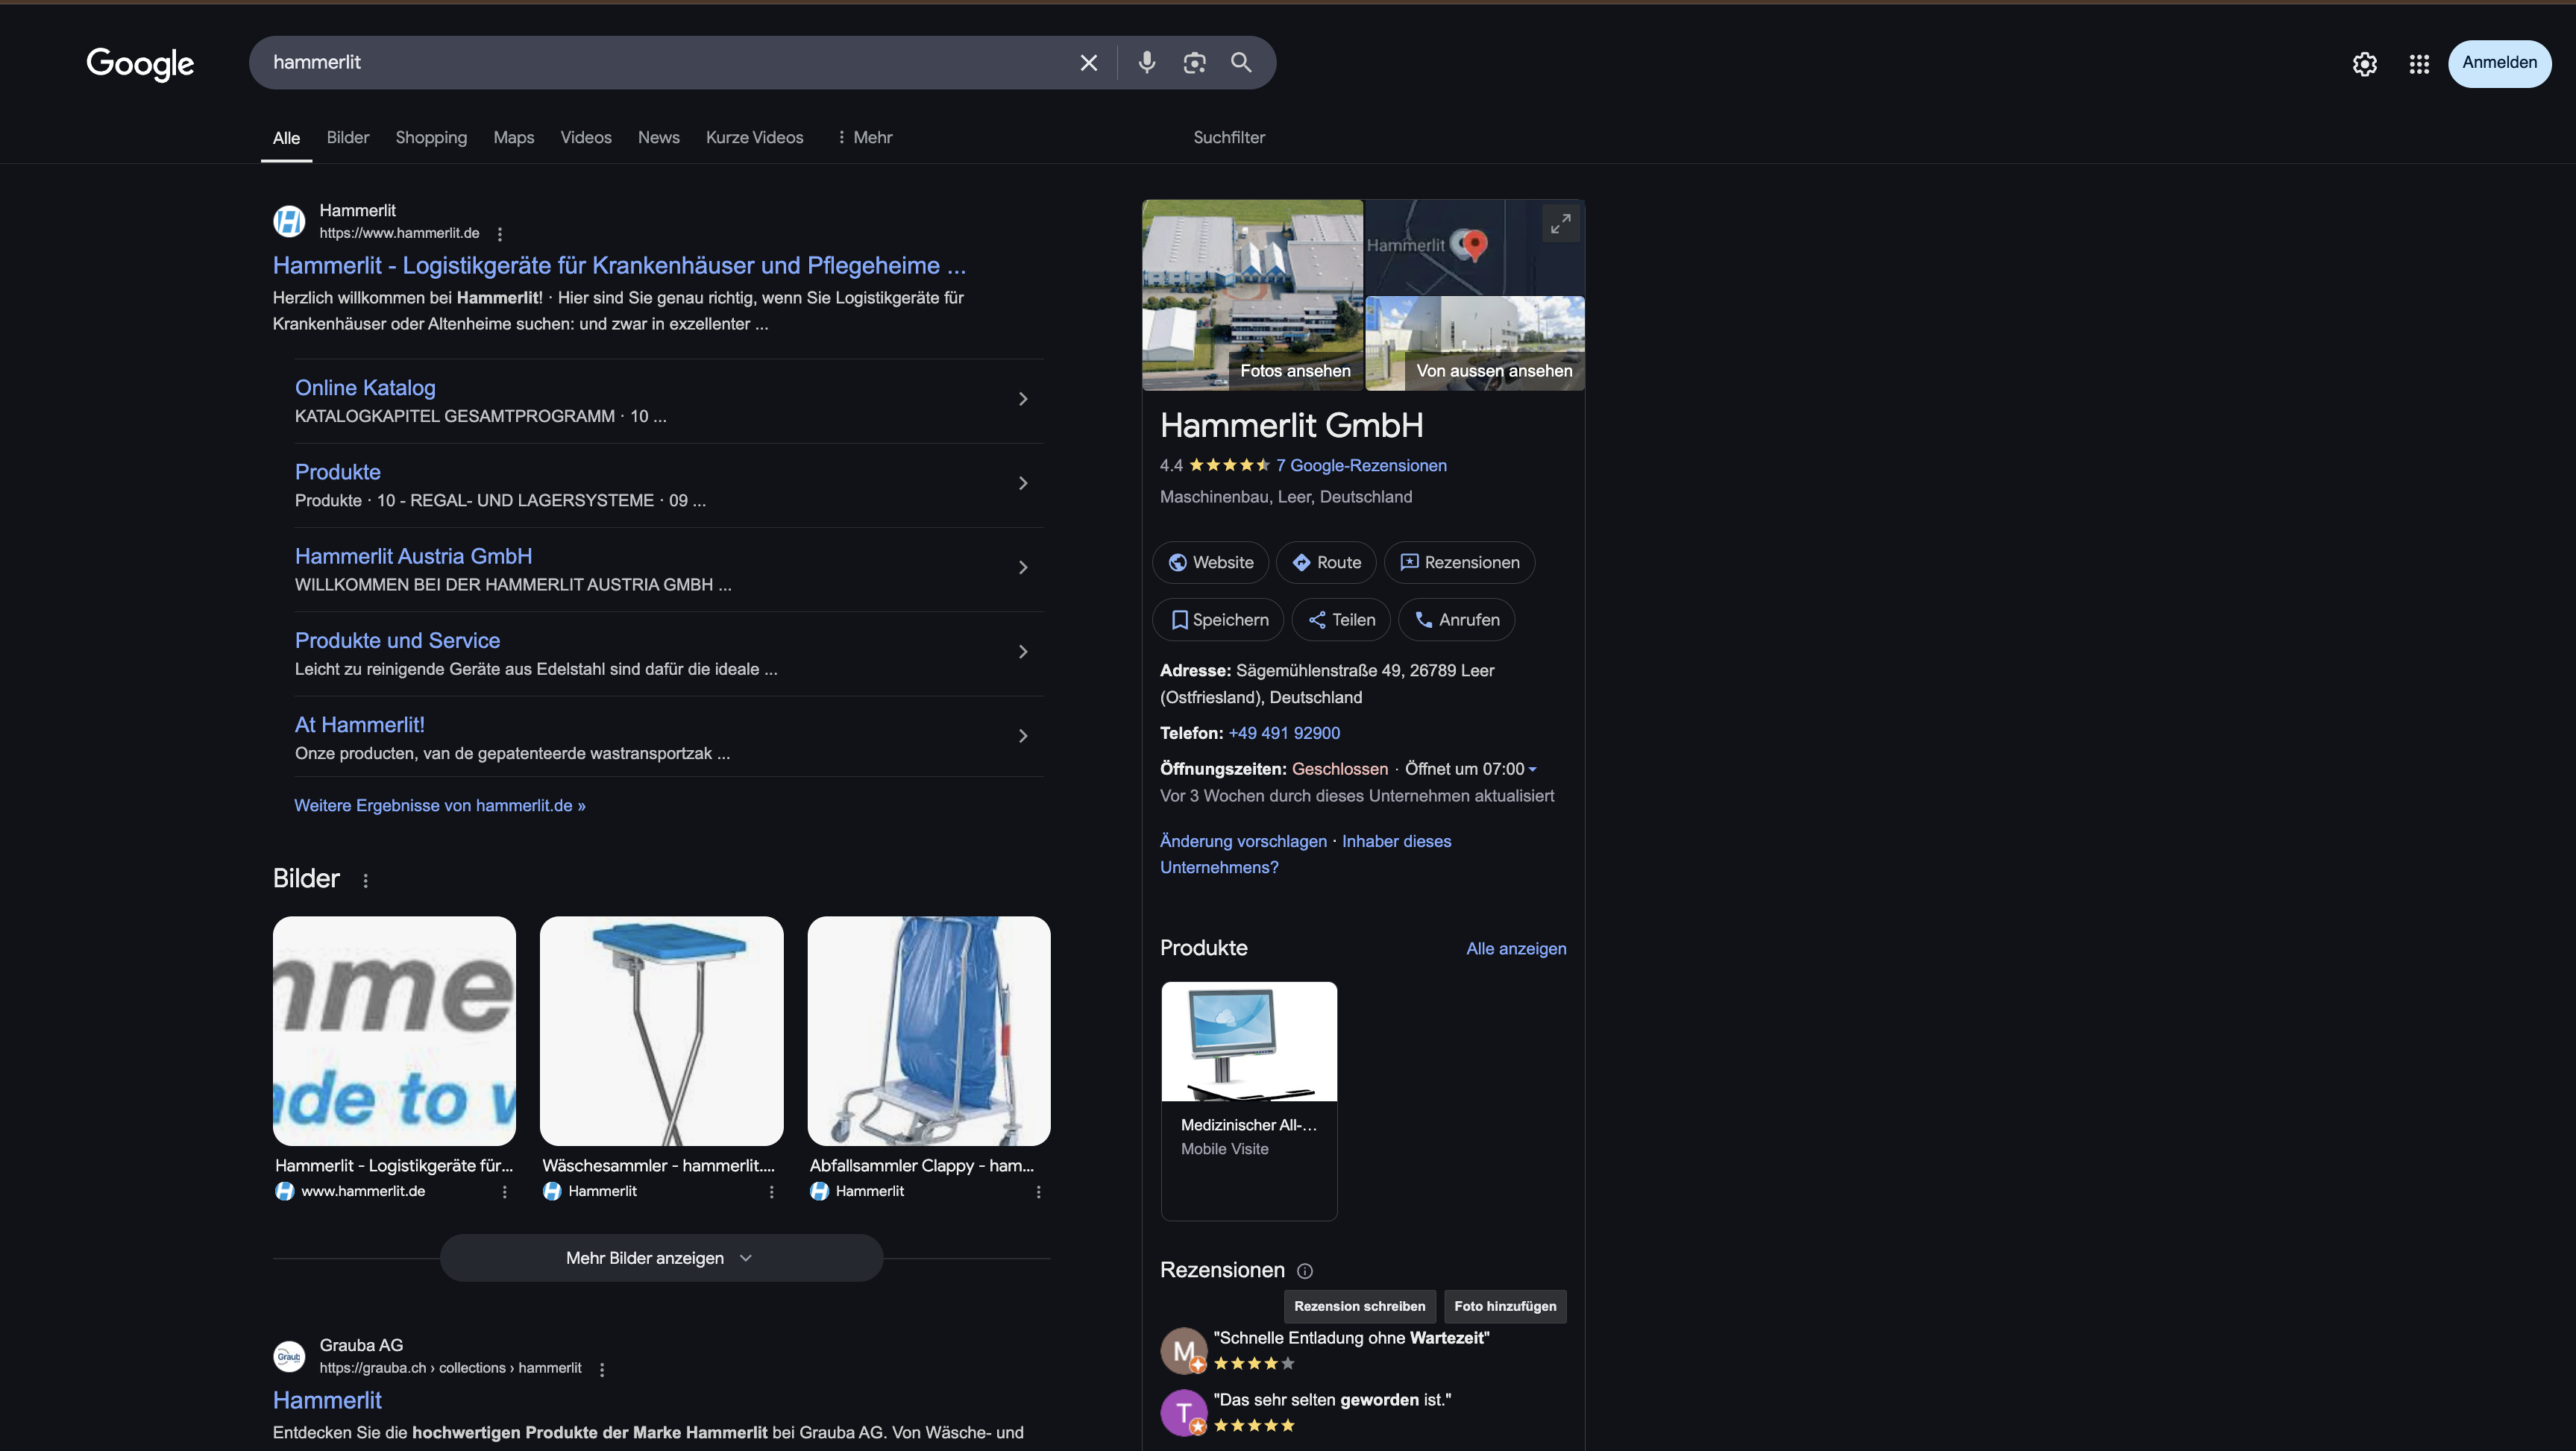Image resolution: width=2576 pixels, height=1451 pixels.
Task: Switch to the Videos tab
Action: click(586, 138)
